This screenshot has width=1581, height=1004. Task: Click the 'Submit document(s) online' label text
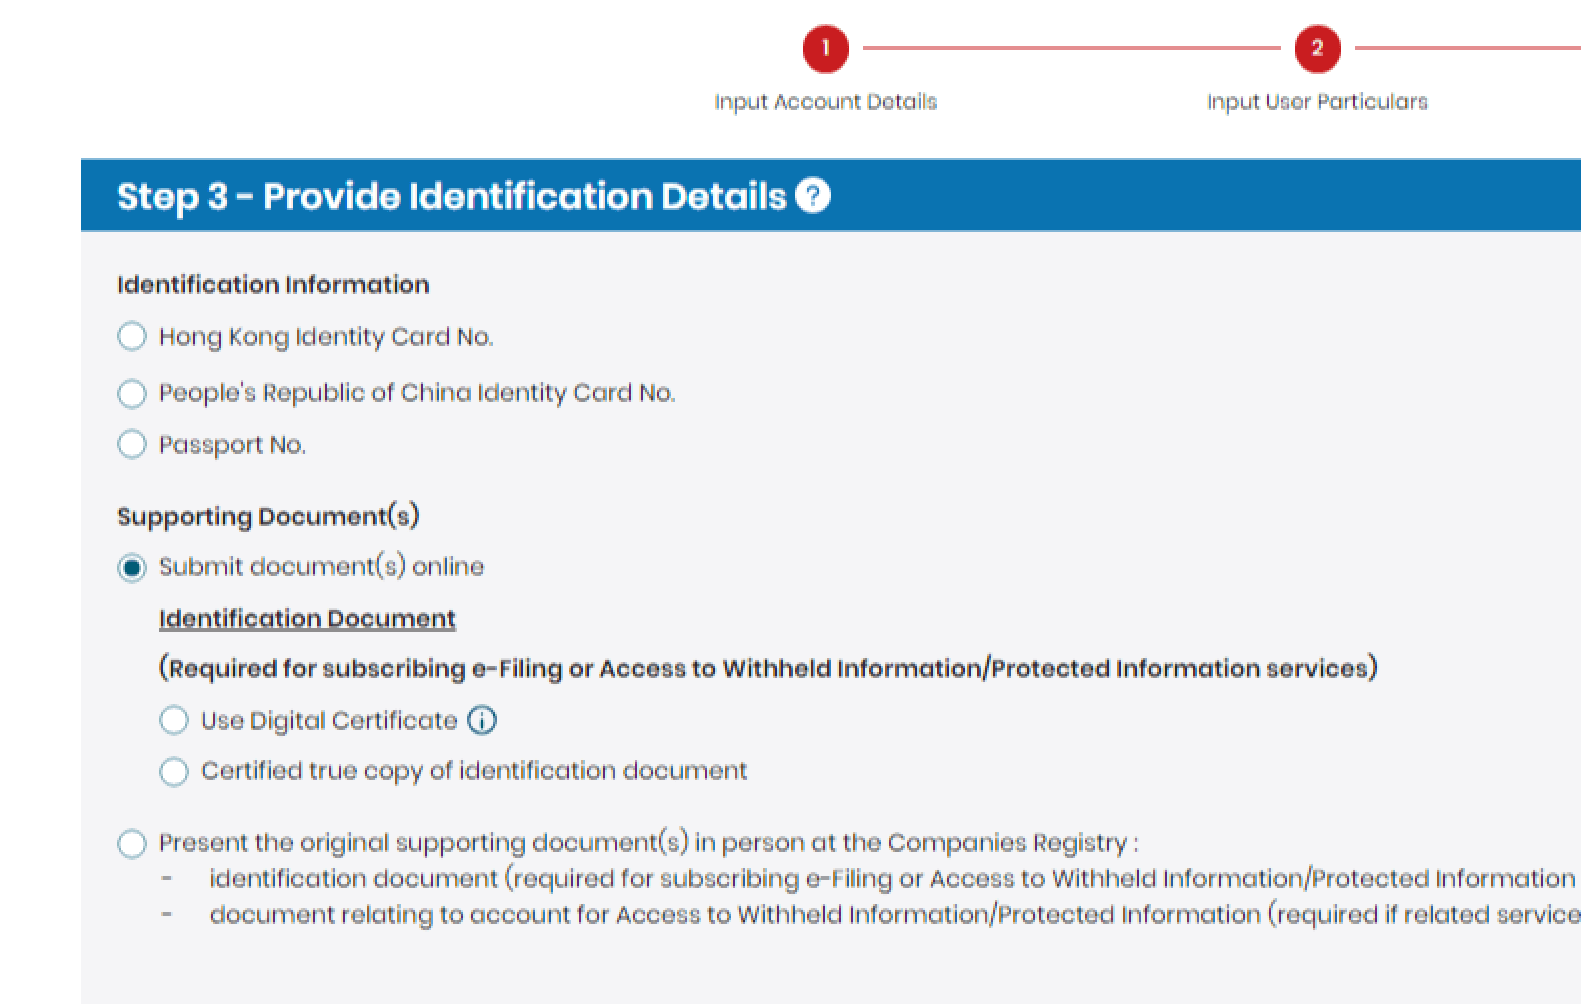click(x=321, y=567)
